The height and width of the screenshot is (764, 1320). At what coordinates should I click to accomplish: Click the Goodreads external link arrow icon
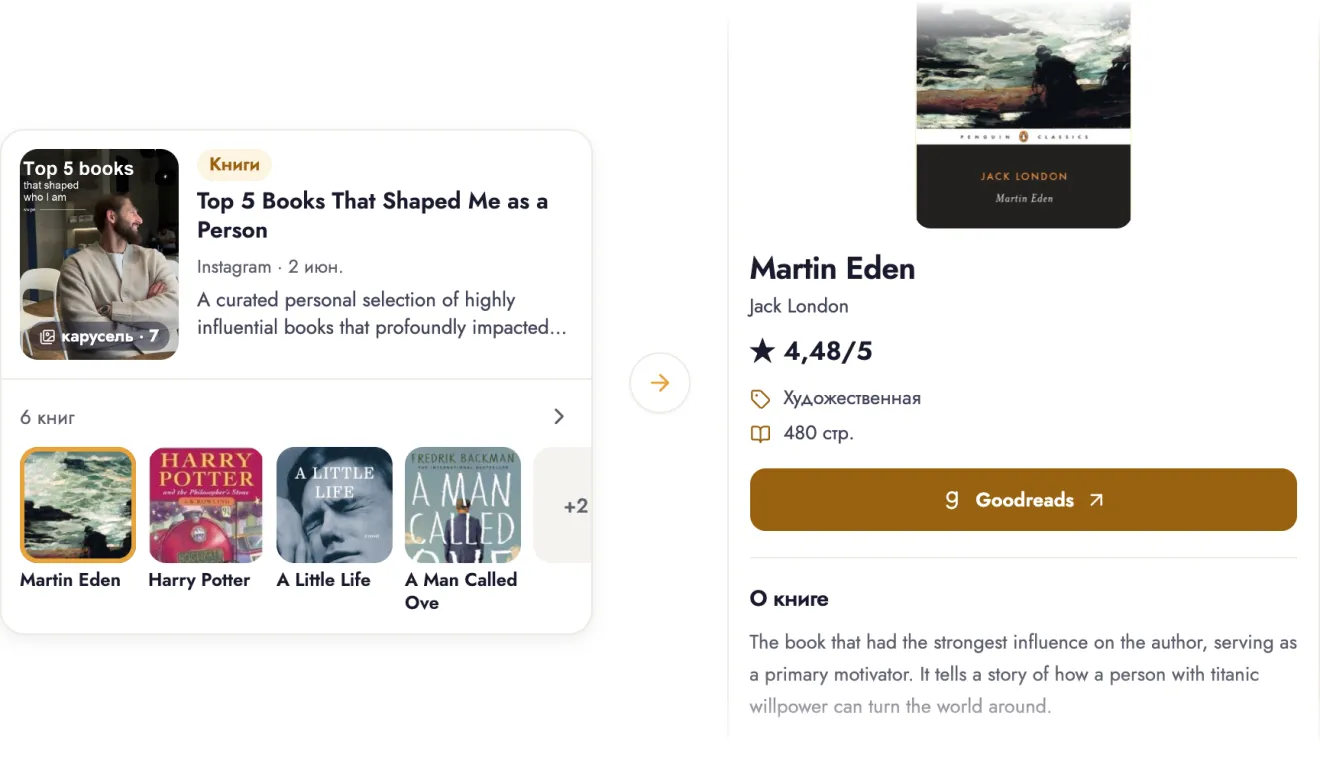point(1096,500)
